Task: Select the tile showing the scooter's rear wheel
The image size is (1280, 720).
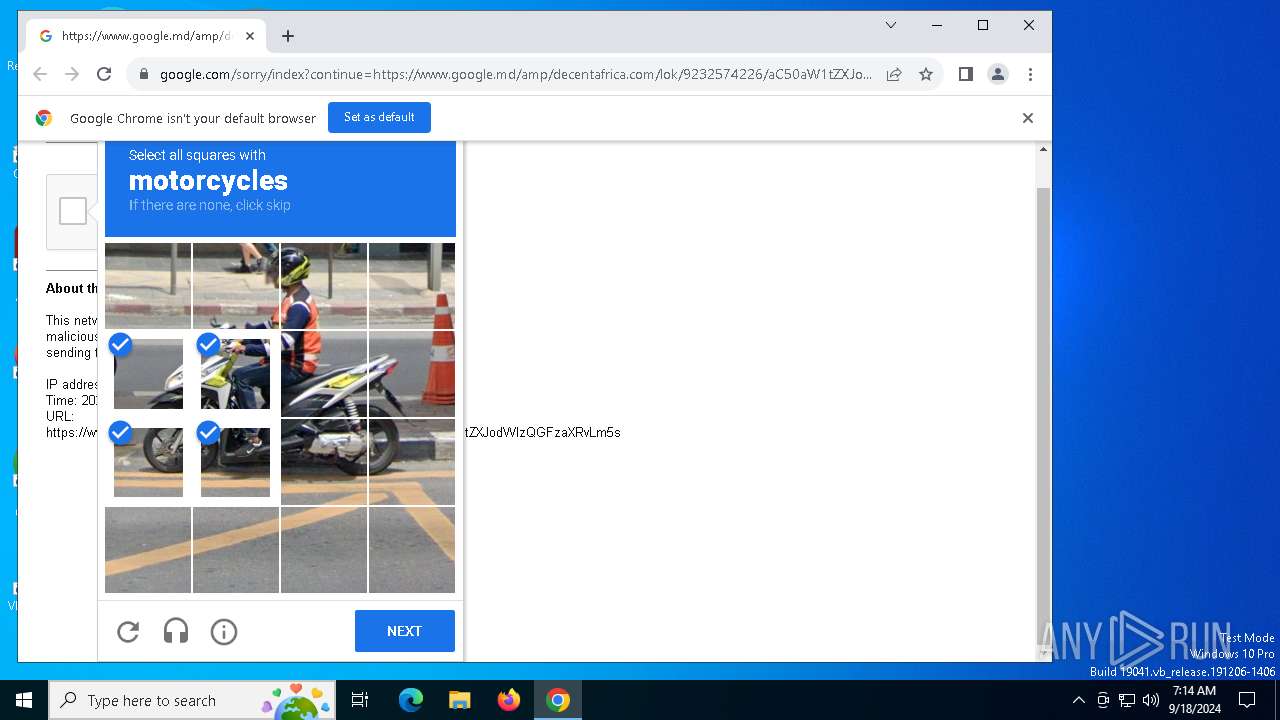Action: point(324,462)
